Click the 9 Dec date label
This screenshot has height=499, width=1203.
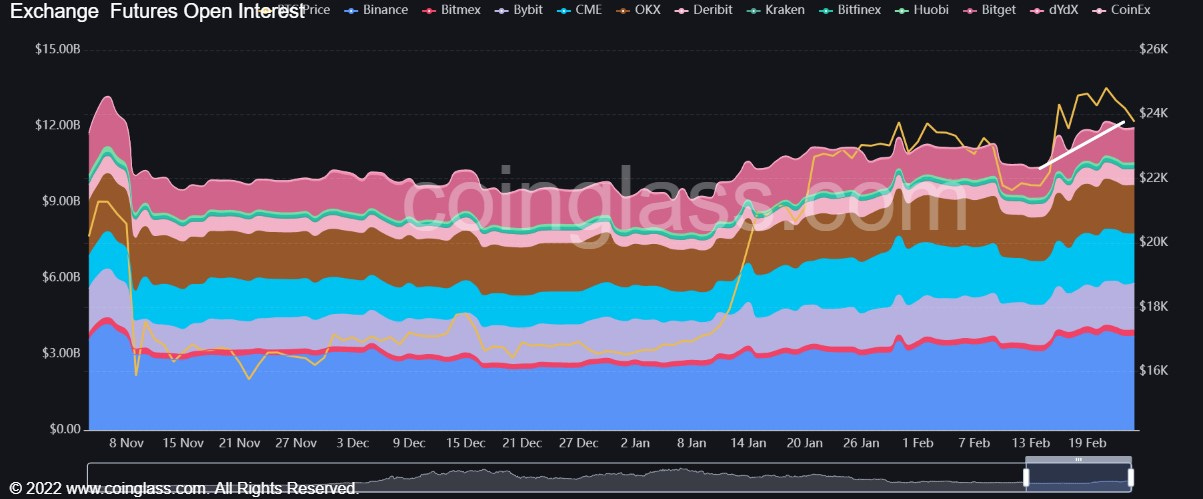(409, 443)
